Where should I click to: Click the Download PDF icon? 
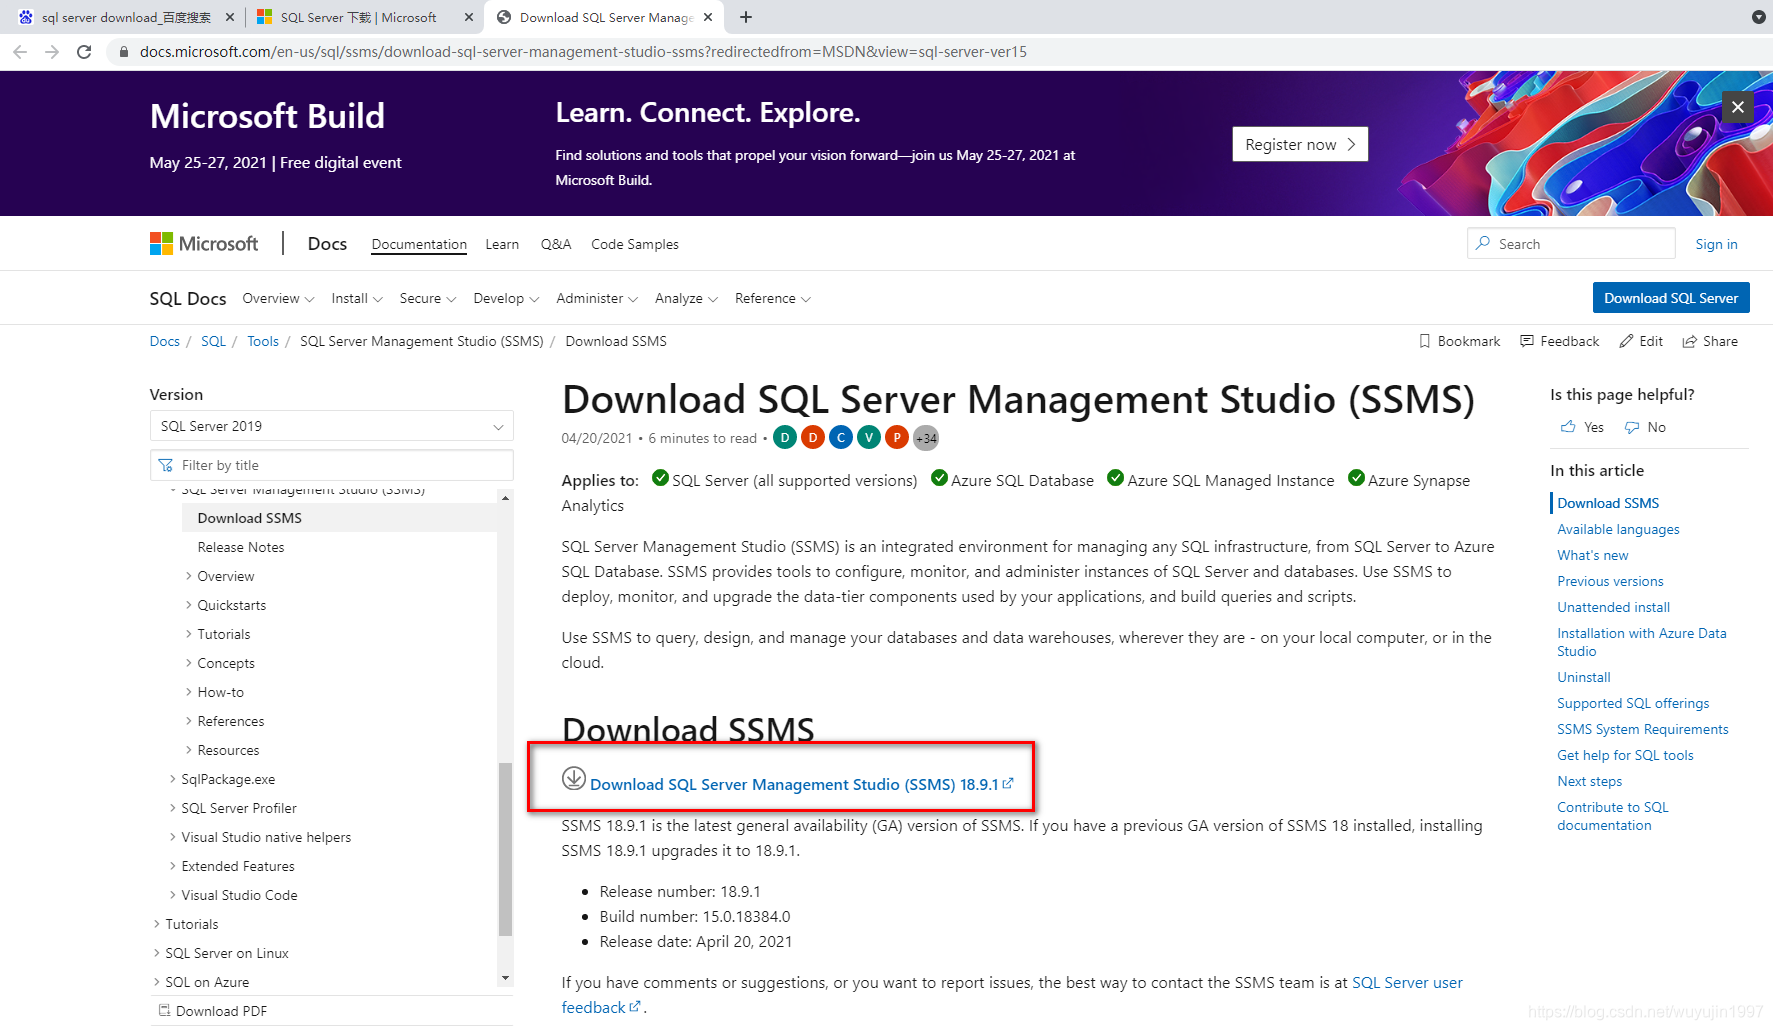(x=165, y=1011)
